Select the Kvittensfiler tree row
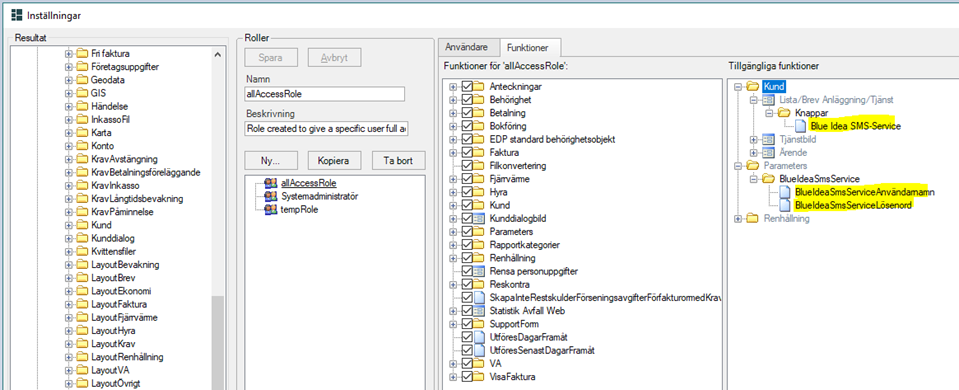This screenshot has height=390, width=959. pos(113,251)
